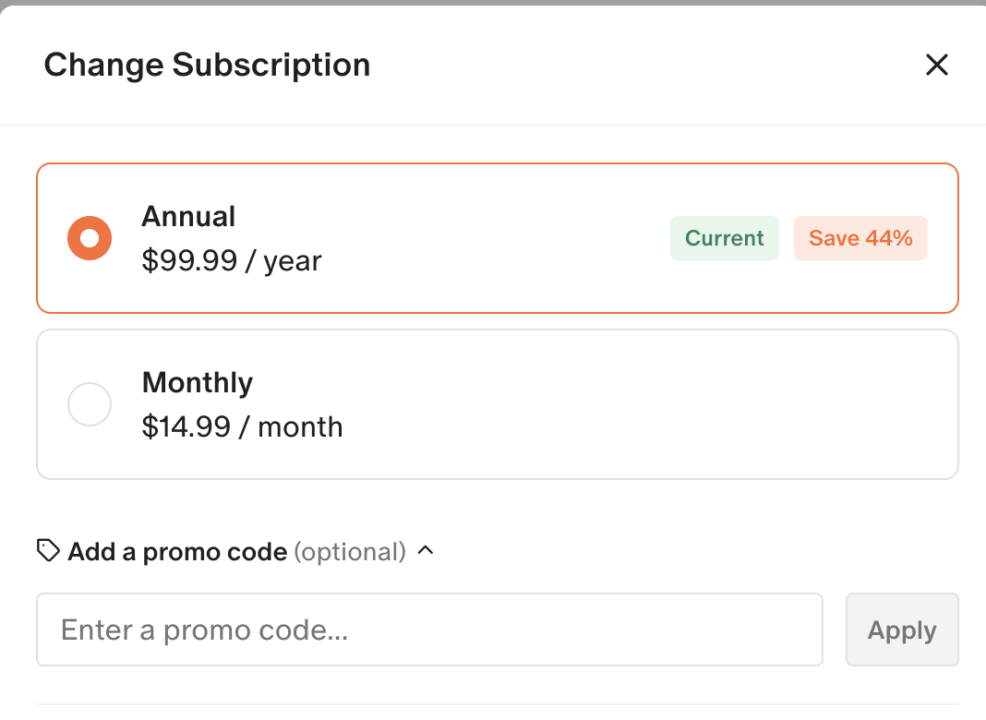
Task: Click the Add a promo code label
Action: (177, 551)
